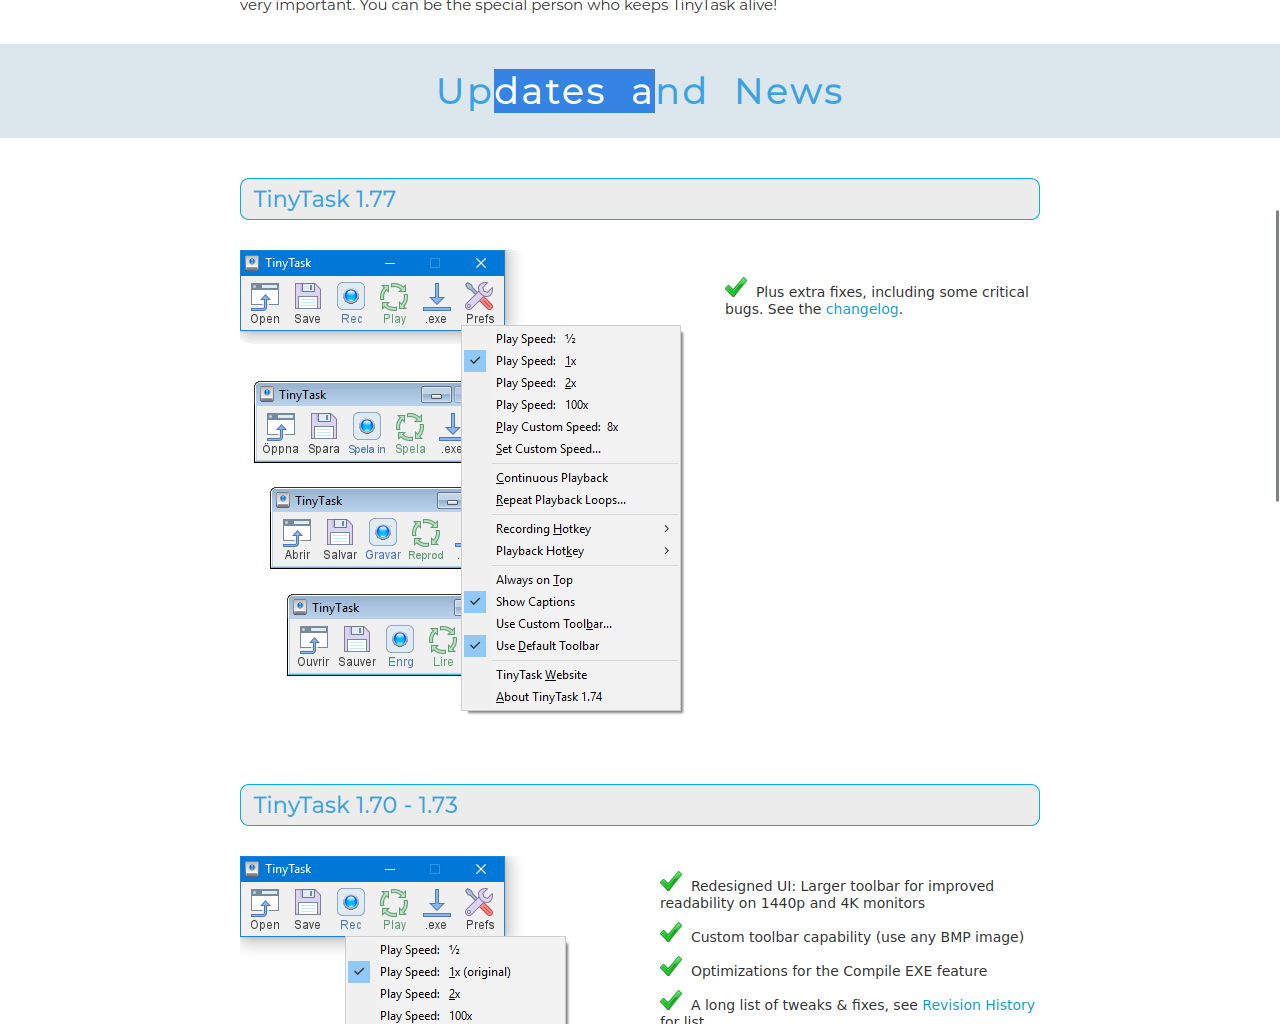Click Open icon in TinyTask 1.70 toolbar
Image resolution: width=1280 pixels, height=1024 pixels.
click(265, 909)
